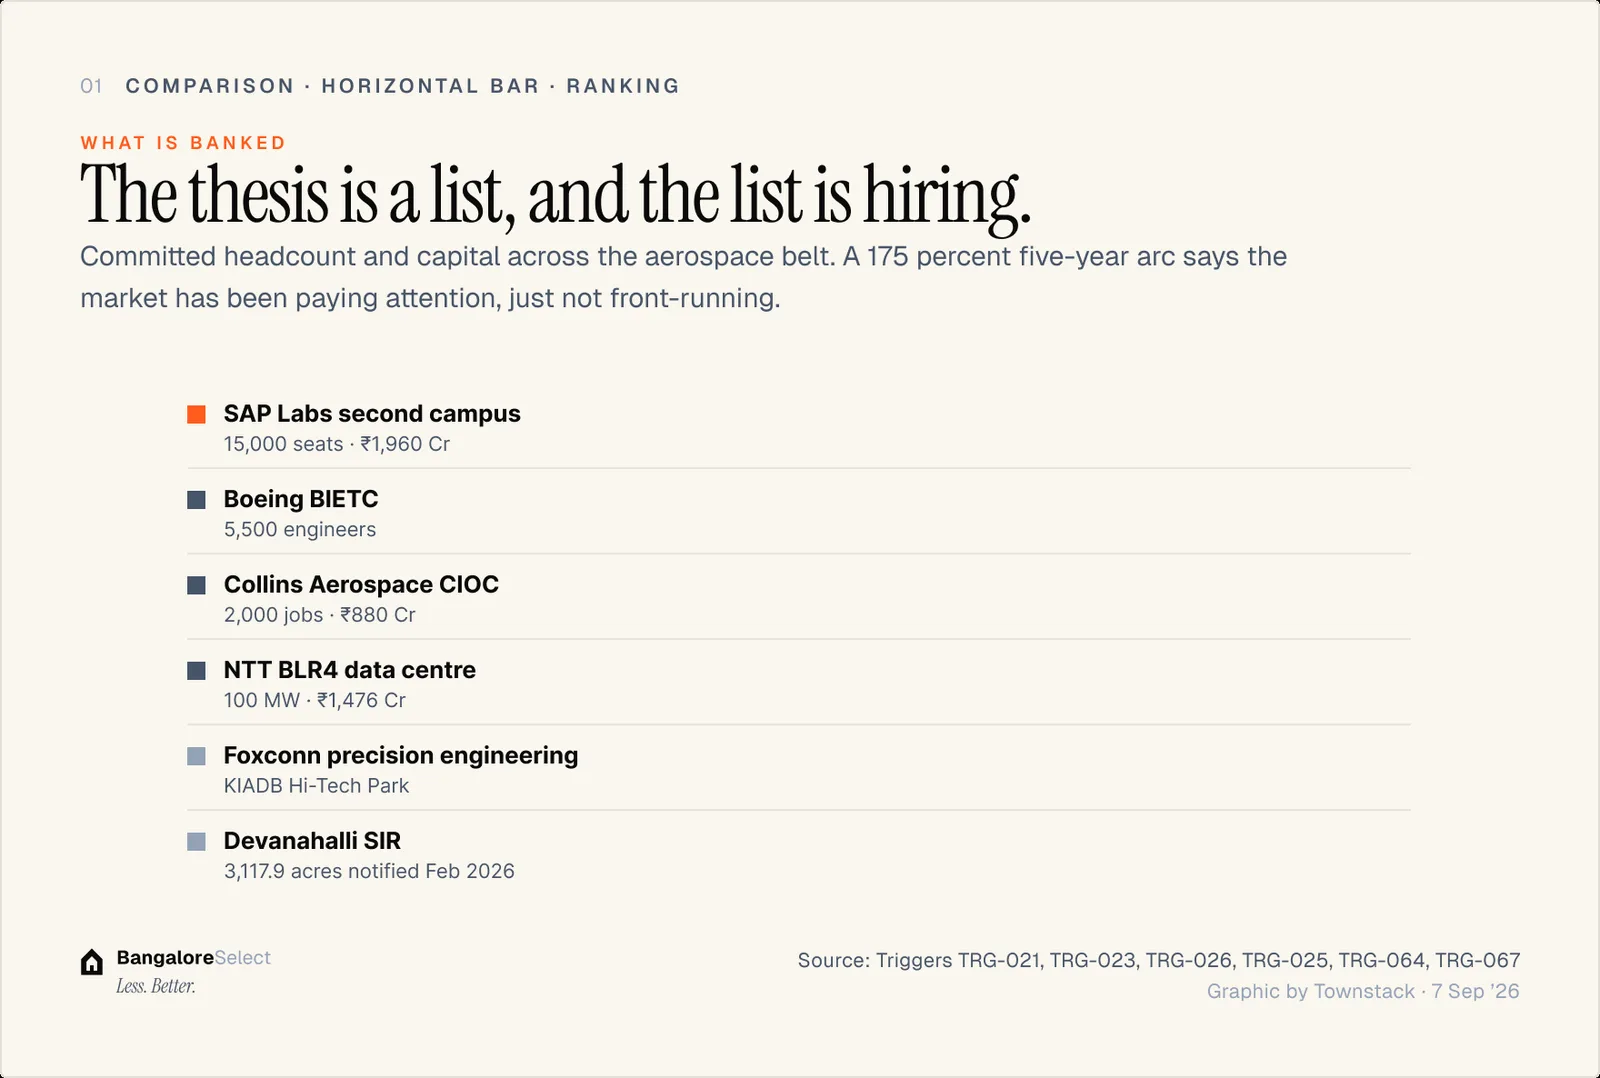This screenshot has height=1078, width=1600.
Task: Click the orange square beside SAP Labs second campus
Action: coord(197,414)
